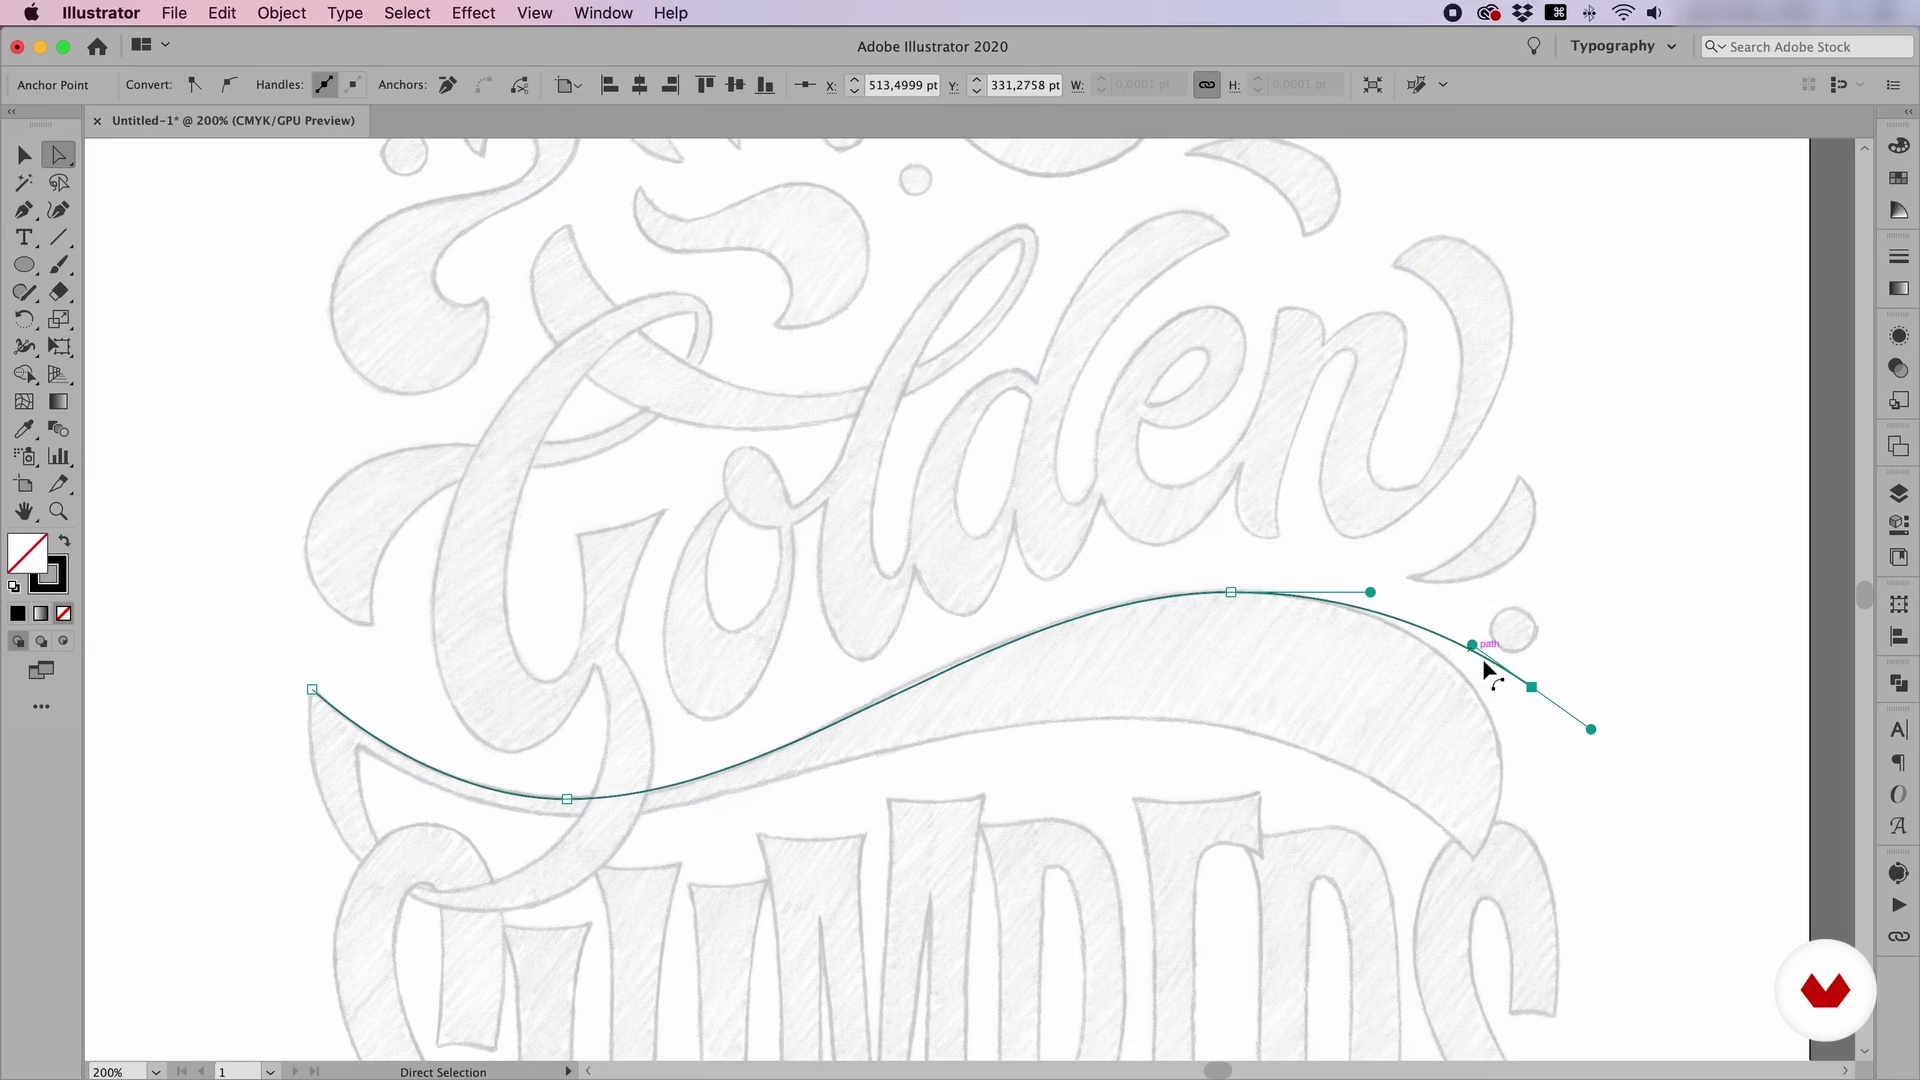Open the File menu
The width and height of the screenshot is (1920, 1080).
point(174,13)
